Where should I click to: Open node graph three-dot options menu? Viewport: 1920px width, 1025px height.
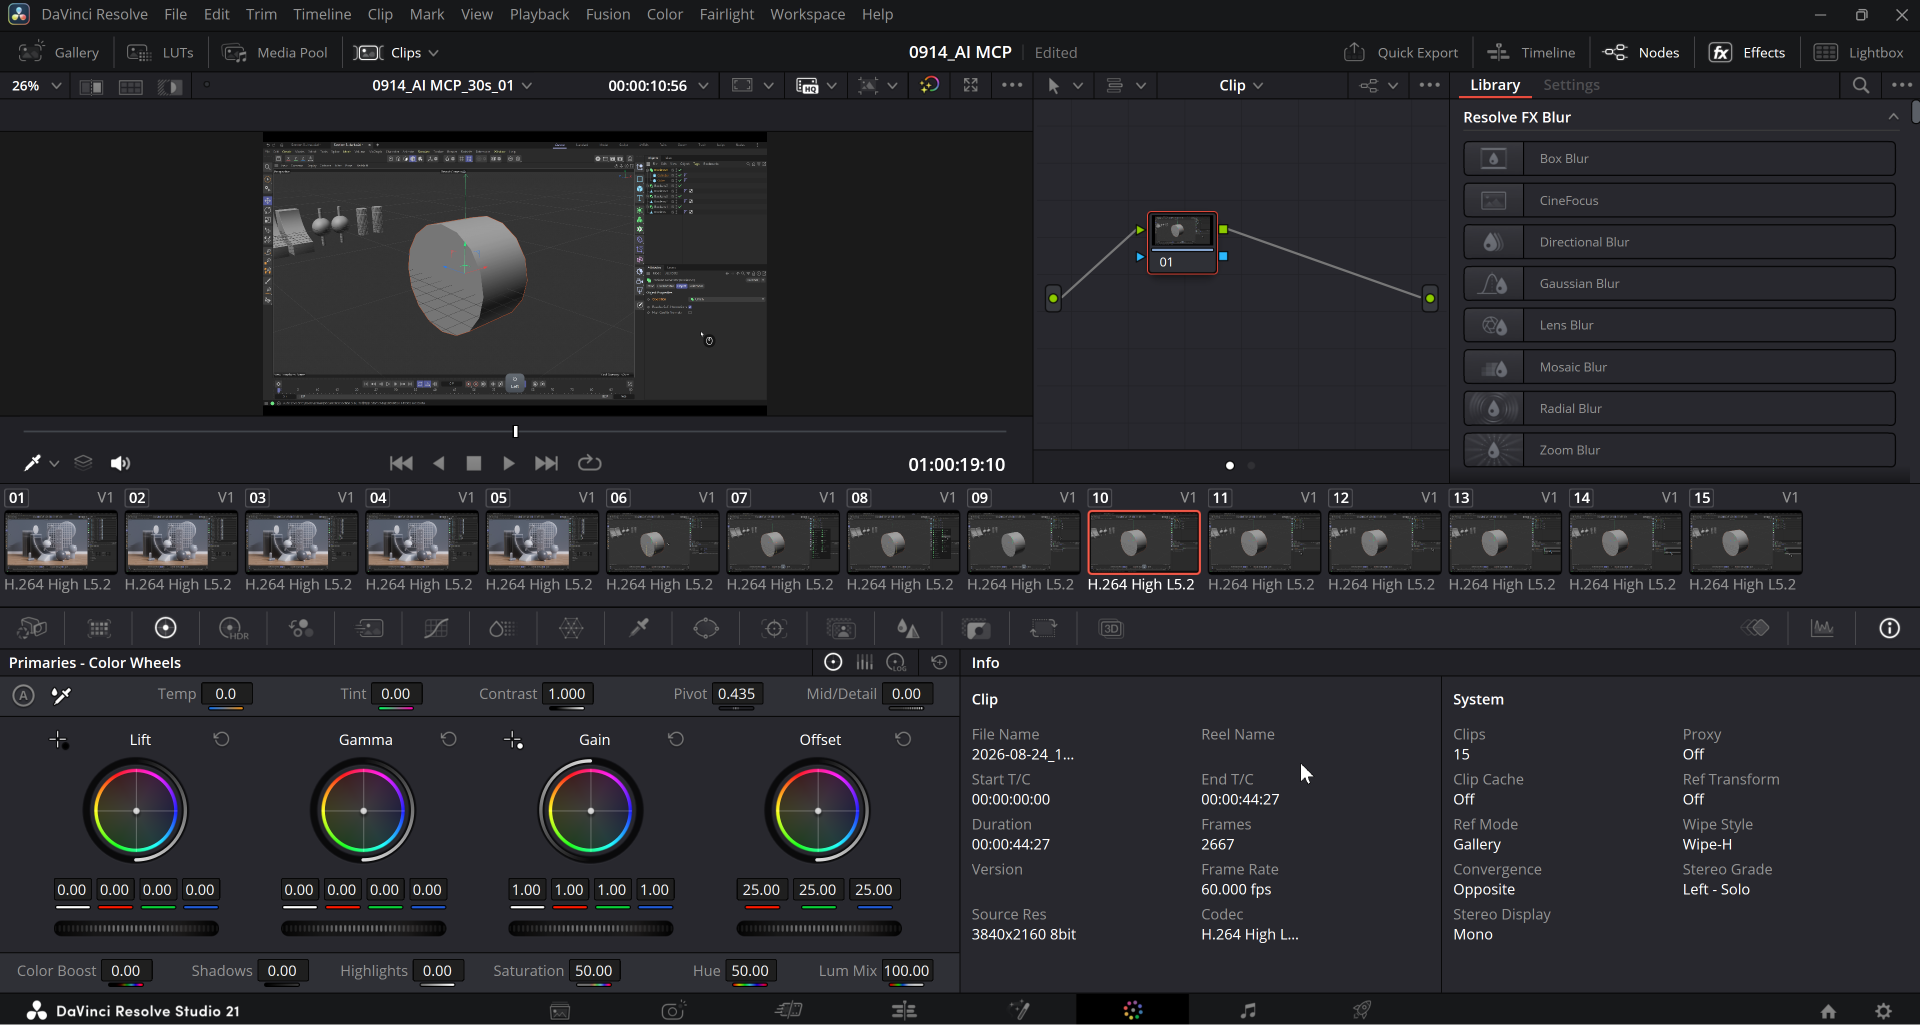pos(1430,85)
